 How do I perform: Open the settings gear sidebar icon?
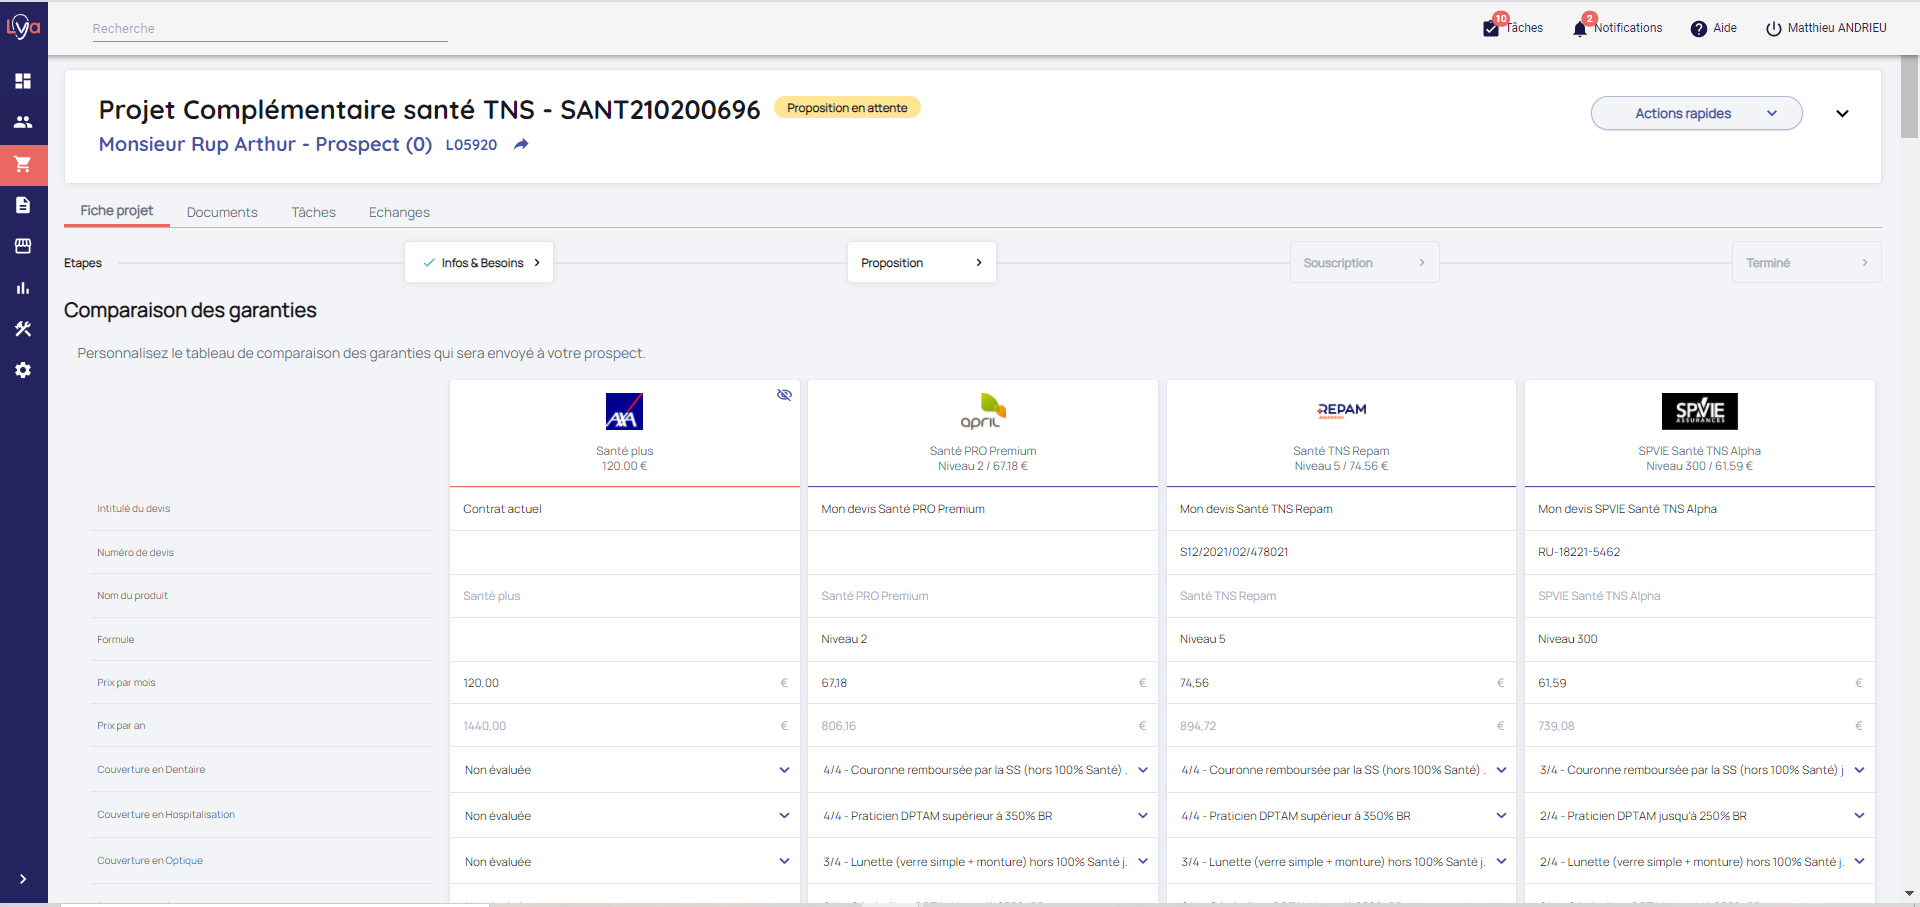coord(23,370)
